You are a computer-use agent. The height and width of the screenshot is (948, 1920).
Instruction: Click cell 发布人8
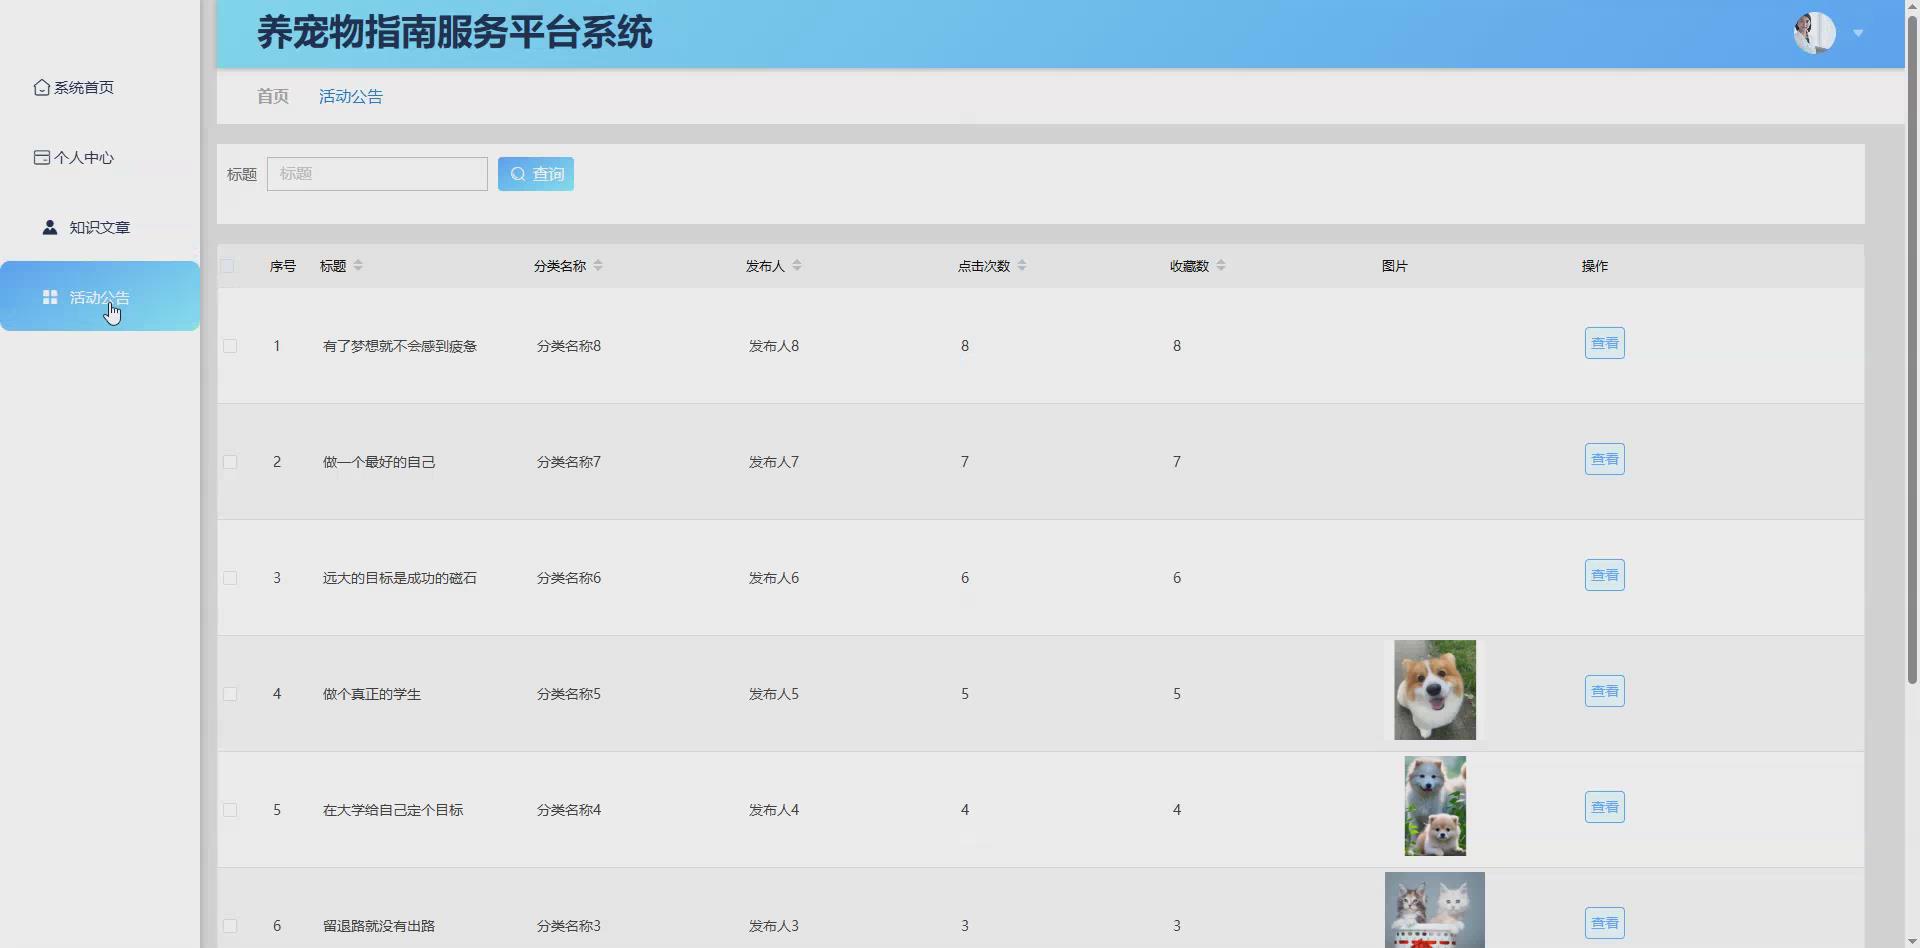pyautogui.click(x=774, y=346)
